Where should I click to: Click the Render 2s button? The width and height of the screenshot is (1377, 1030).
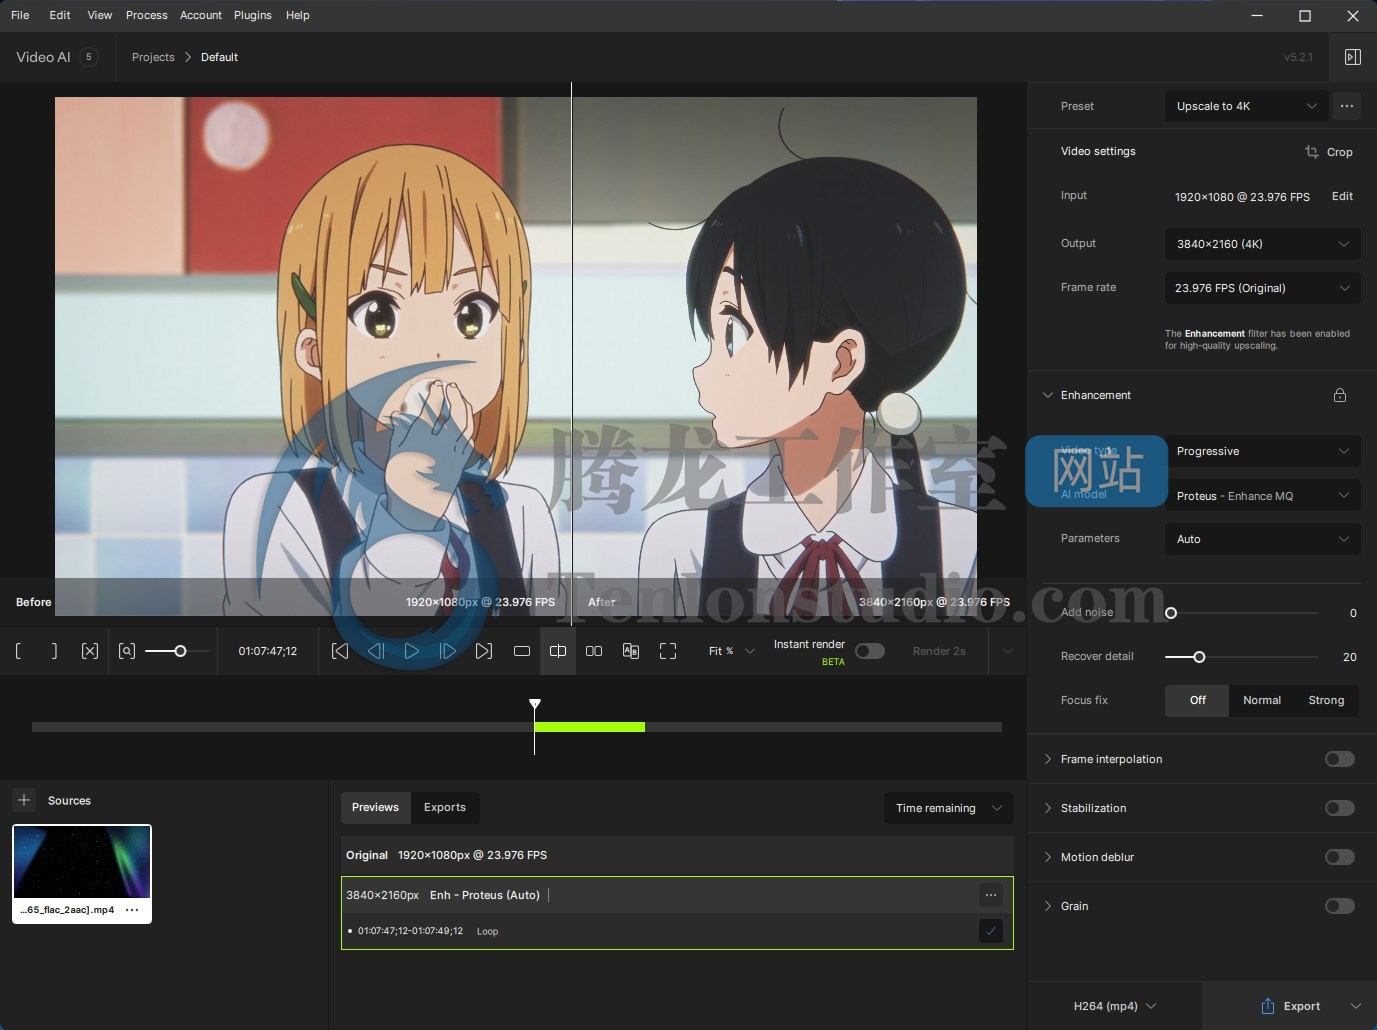(939, 651)
